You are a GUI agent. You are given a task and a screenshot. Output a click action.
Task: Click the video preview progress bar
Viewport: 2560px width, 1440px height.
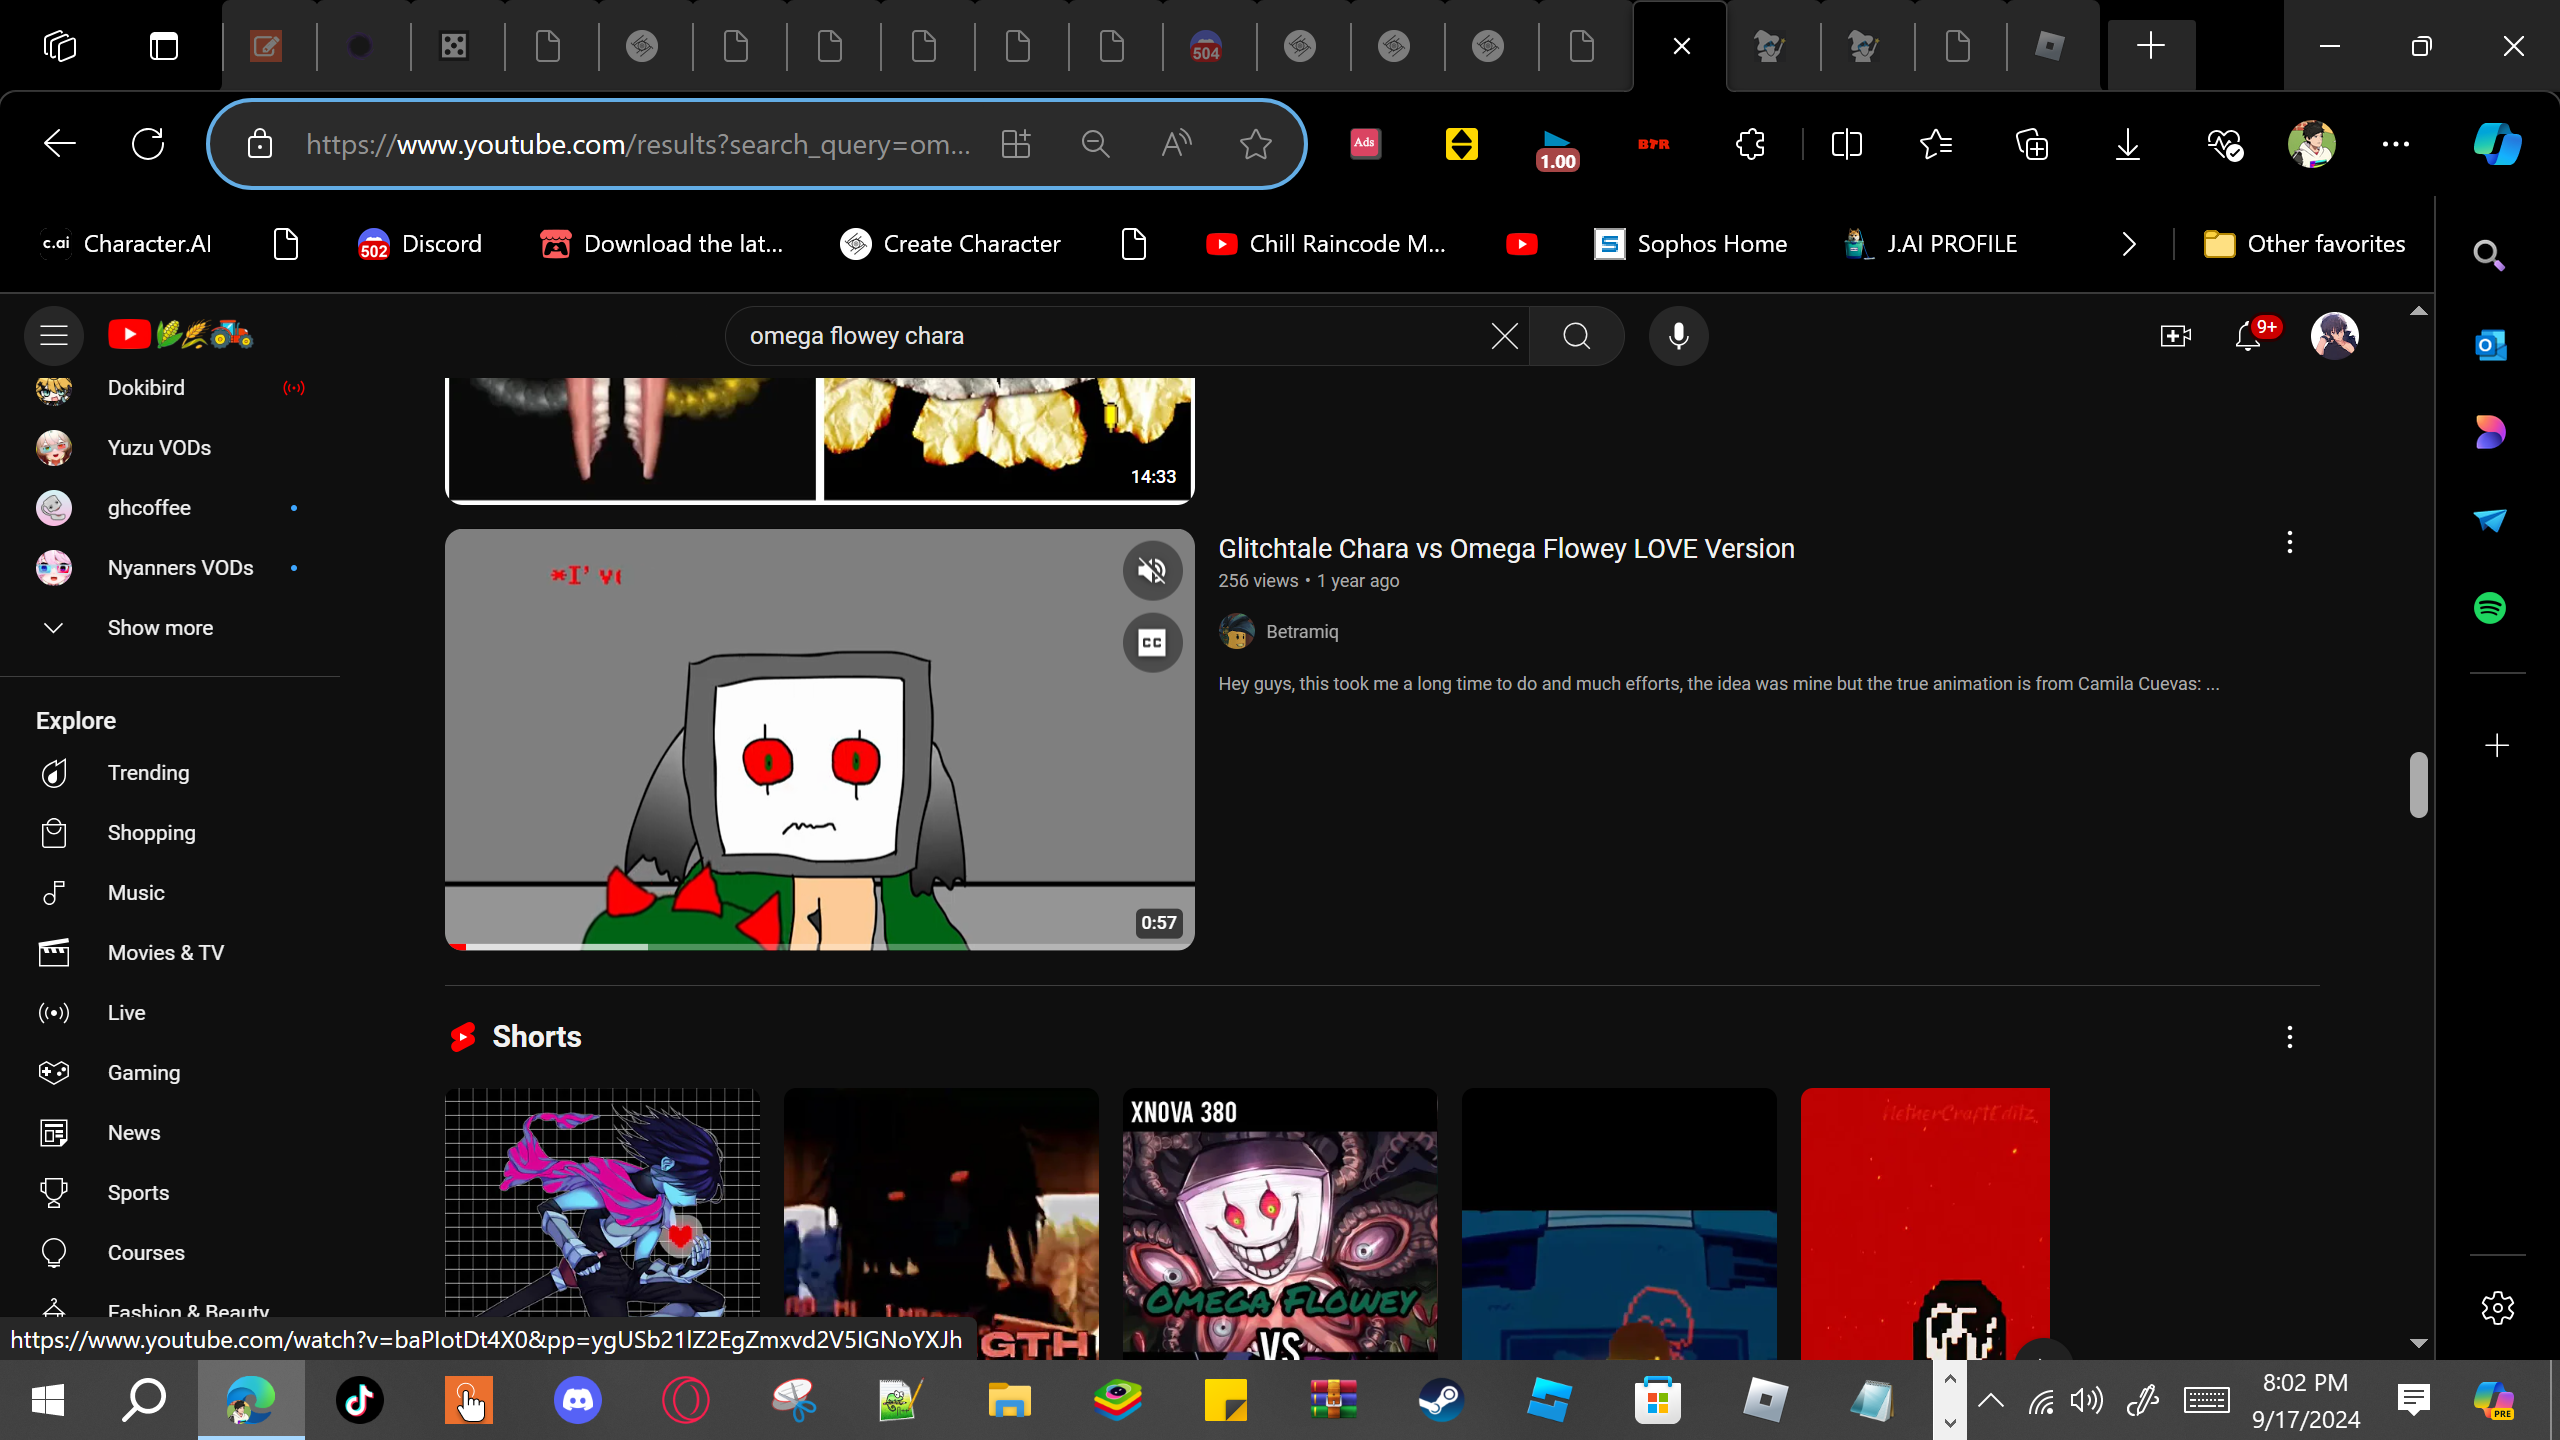point(820,945)
